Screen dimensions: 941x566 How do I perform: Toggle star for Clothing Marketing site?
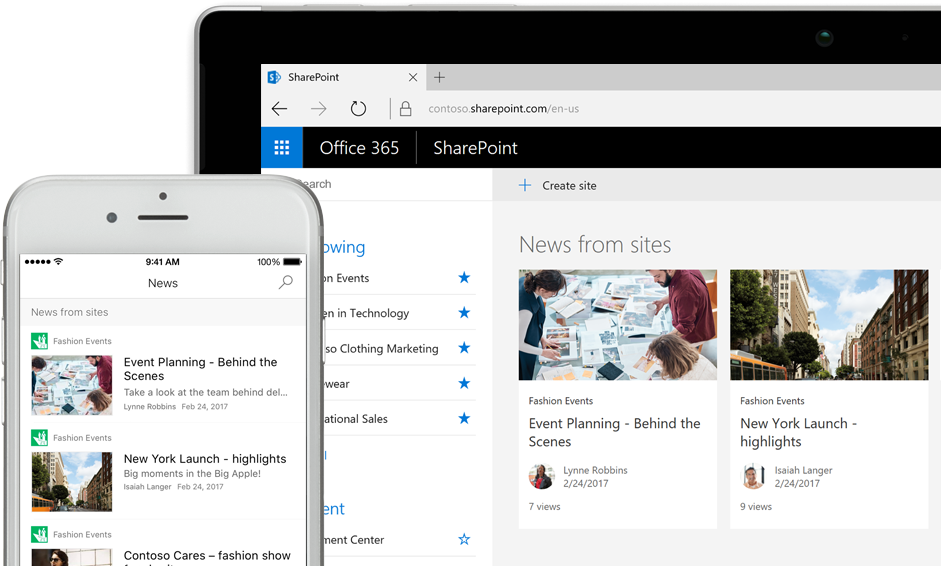pos(464,348)
